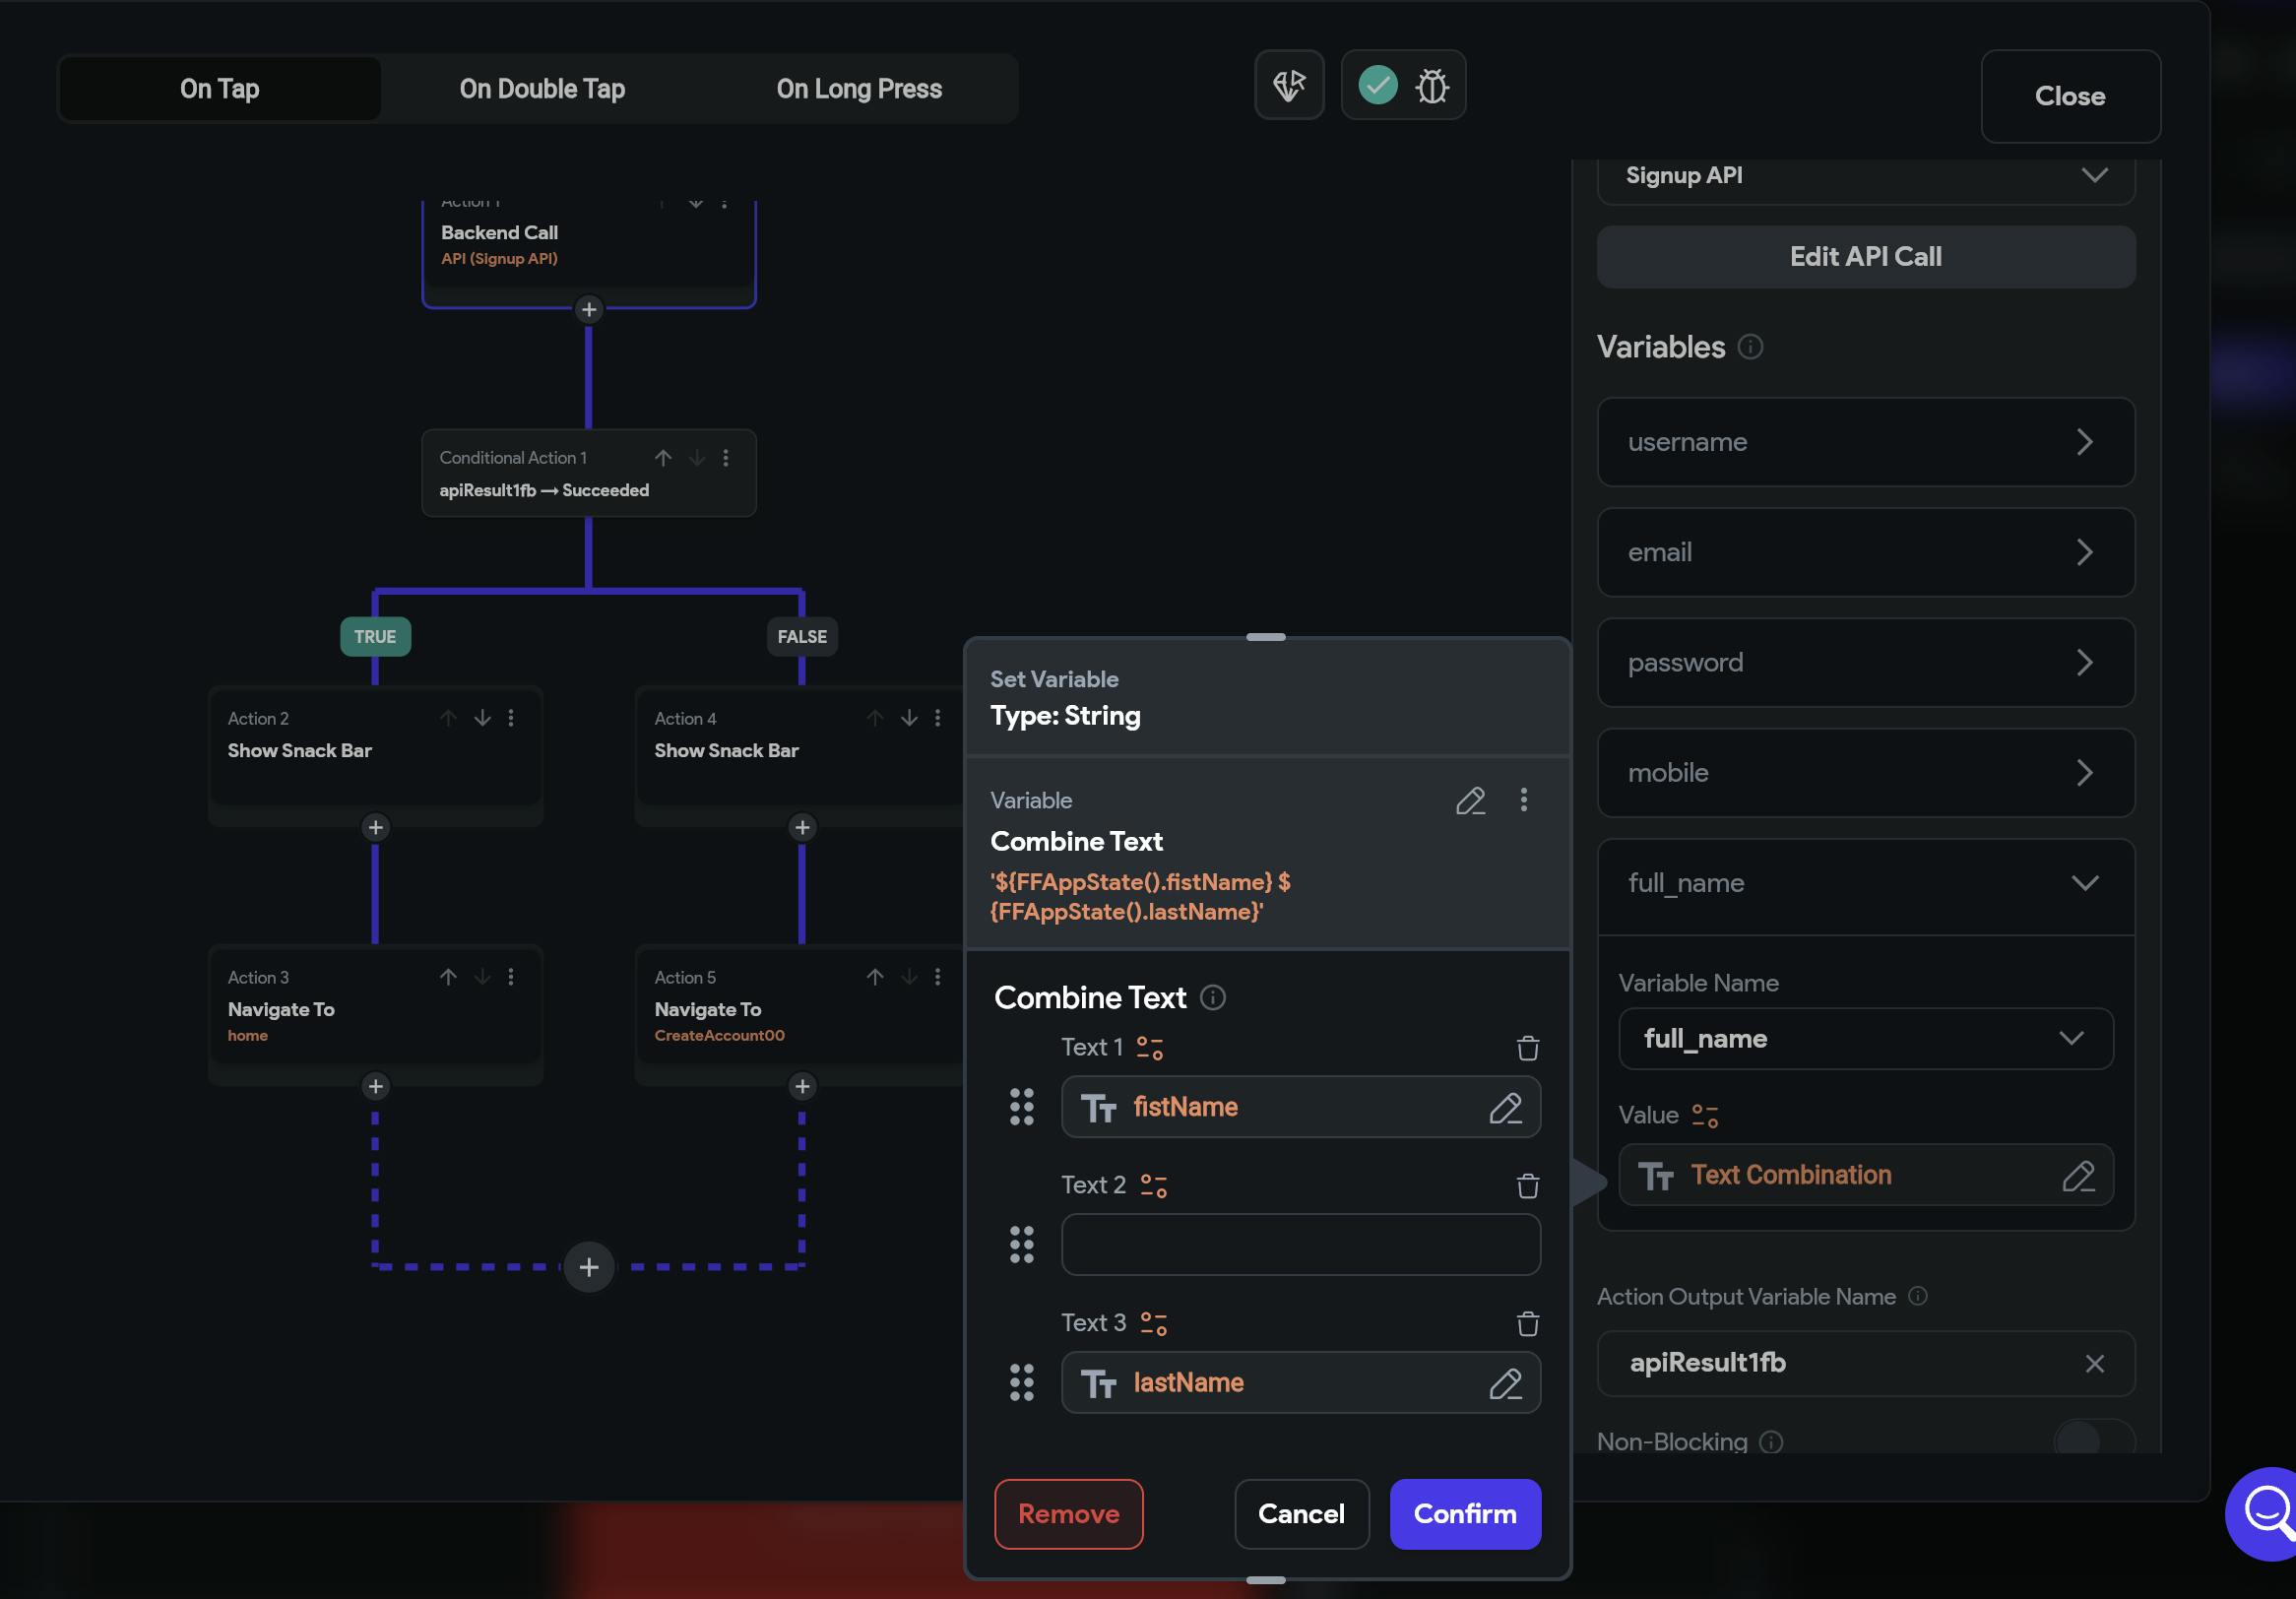Expand the username variable row
This screenshot has width=2296, height=1599.
[x=1865, y=442]
